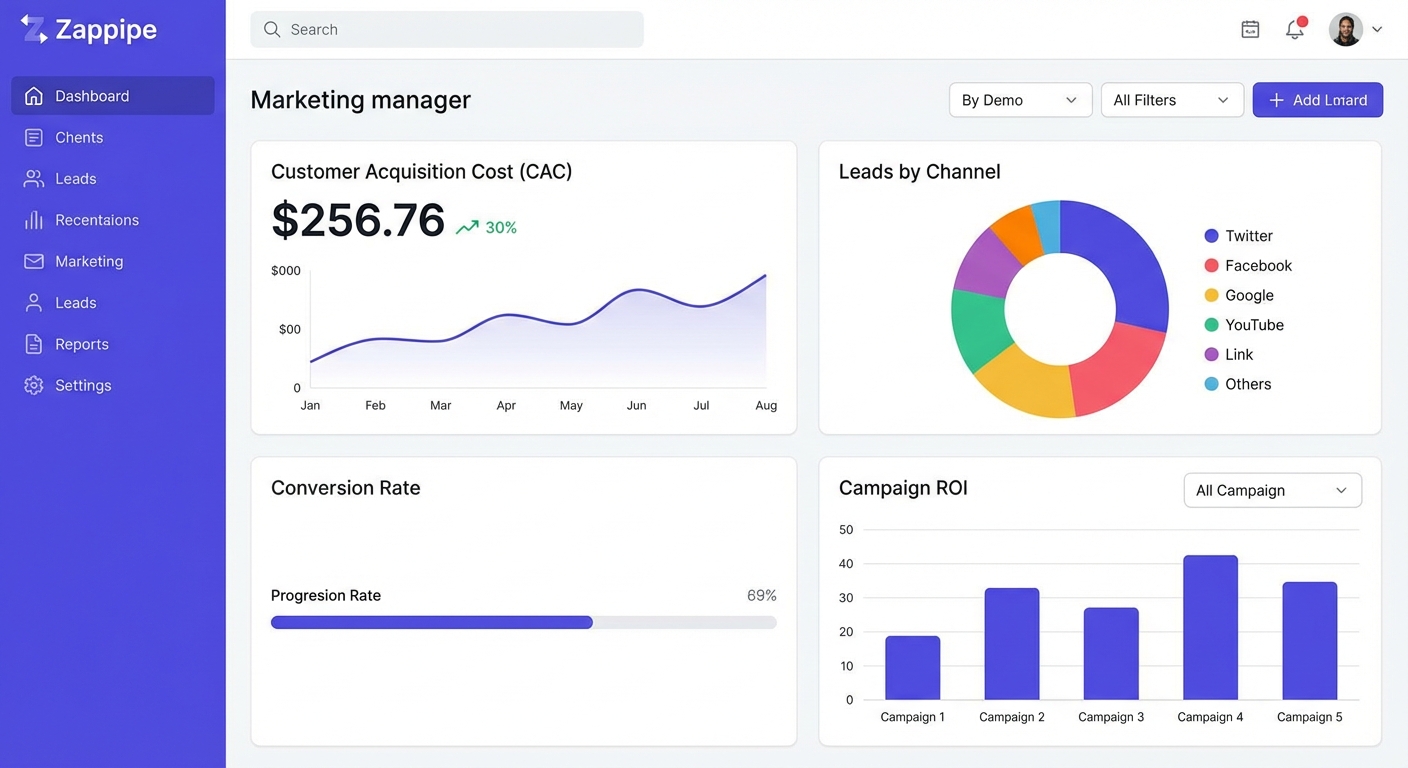Select the Chents people icon

[x=34, y=137]
